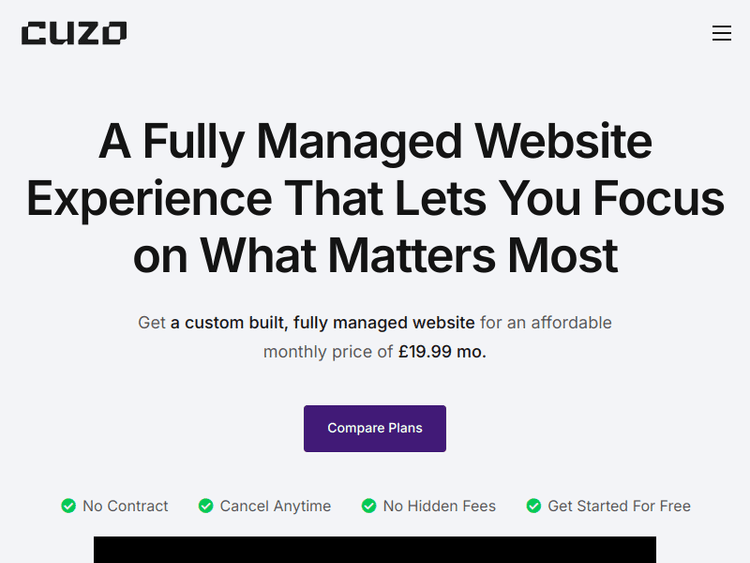Screen dimensions: 750x563
Task: Click the black media block at the bottom
Action: 375,549
